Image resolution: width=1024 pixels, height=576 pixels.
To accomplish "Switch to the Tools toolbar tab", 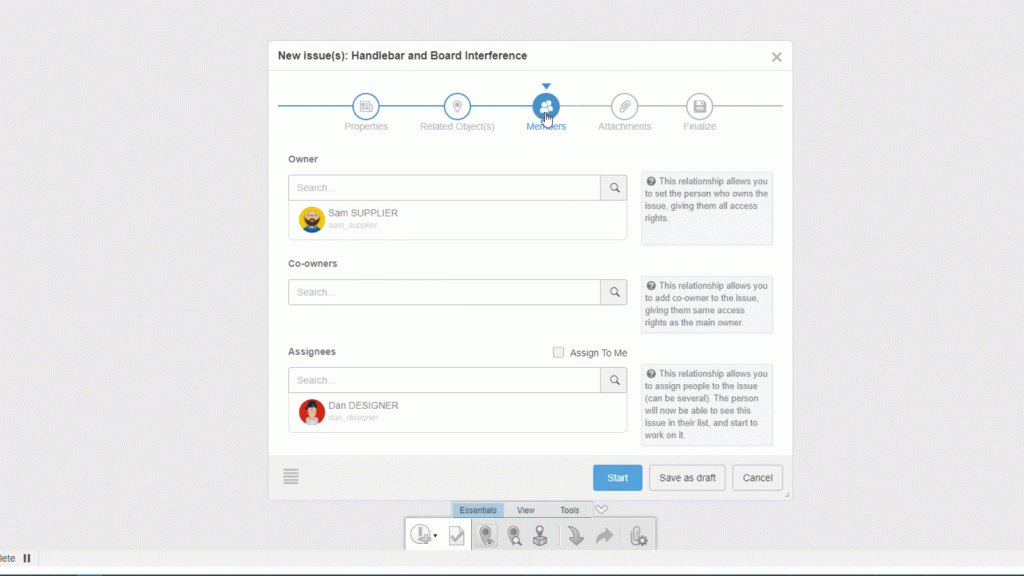I will point(569,510).
